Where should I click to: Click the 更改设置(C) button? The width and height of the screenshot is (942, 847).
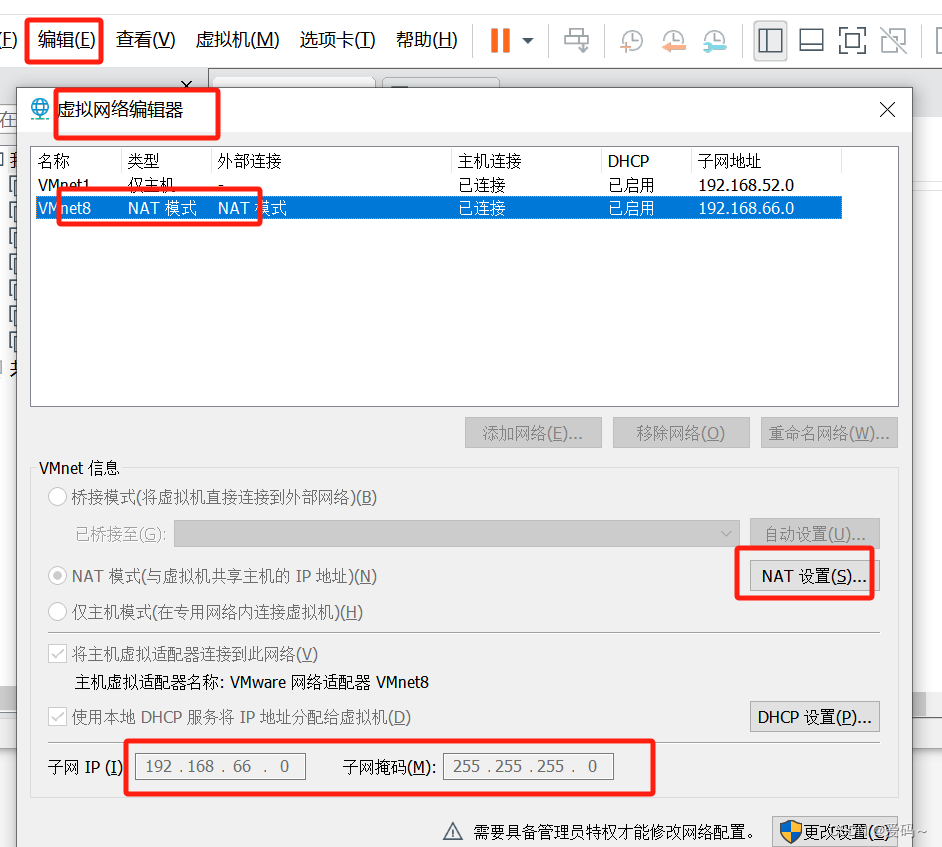pyautogui.click(x=835, y=832)
